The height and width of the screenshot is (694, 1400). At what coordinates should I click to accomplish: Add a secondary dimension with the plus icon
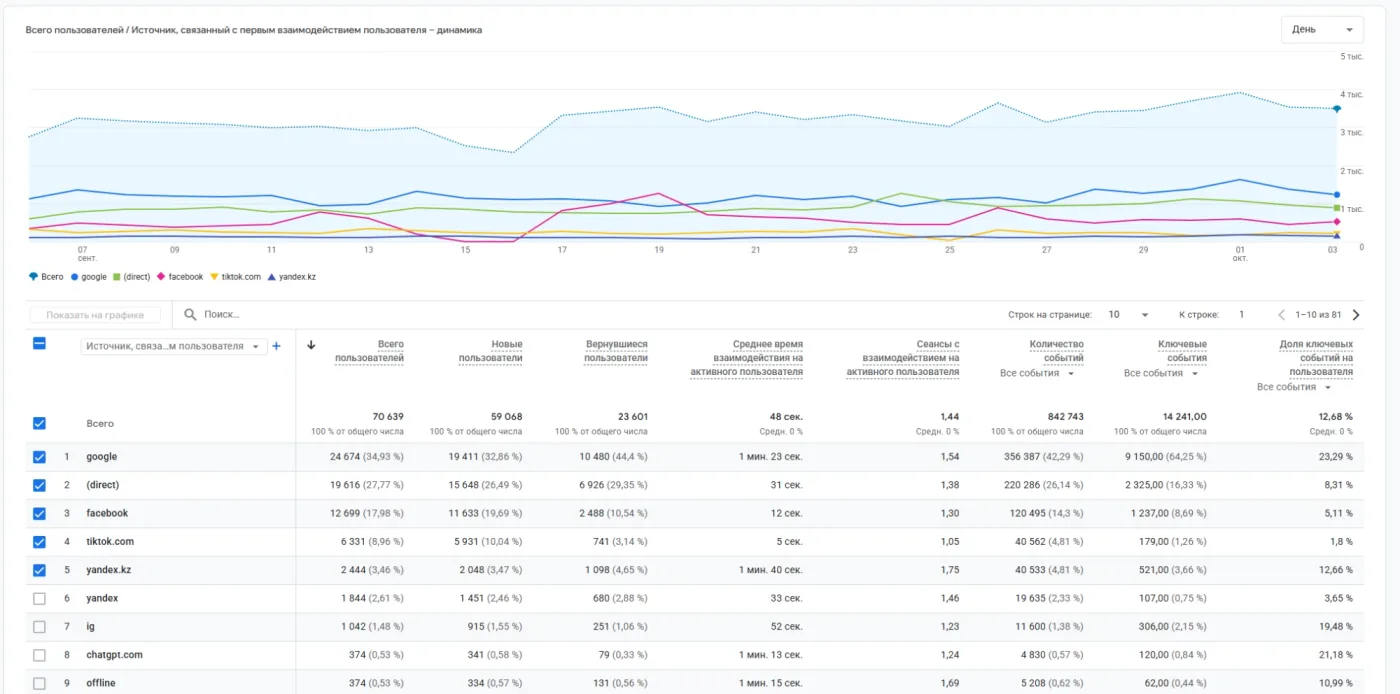(x=277, y=346)
